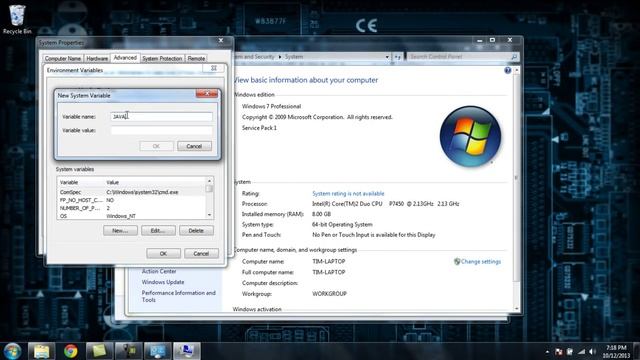Viewport: 640px width, 360px height.
Task: Click Edit... under System variables
Action: pos(158,231)
